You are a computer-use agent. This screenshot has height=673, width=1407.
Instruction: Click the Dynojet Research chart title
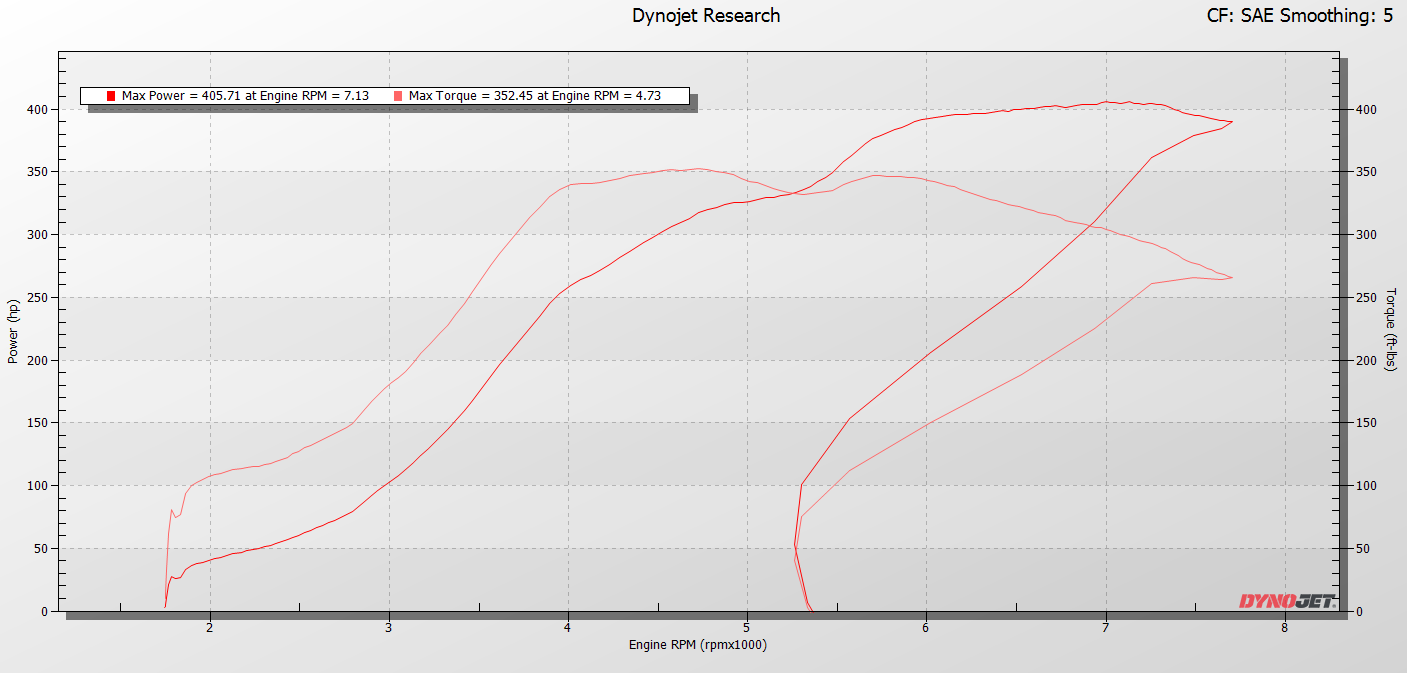(x=706, y=15)
